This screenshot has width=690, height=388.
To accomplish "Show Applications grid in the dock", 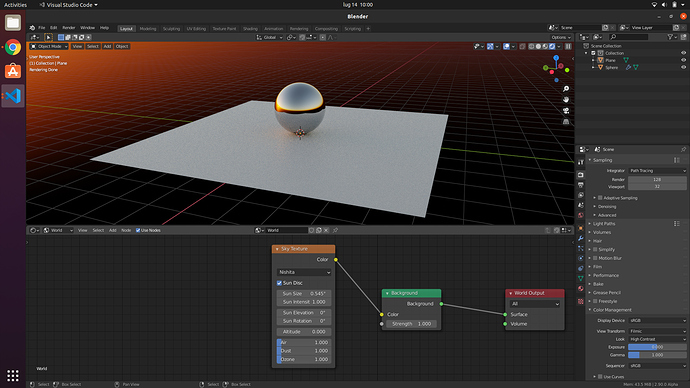I will [13, 375].
